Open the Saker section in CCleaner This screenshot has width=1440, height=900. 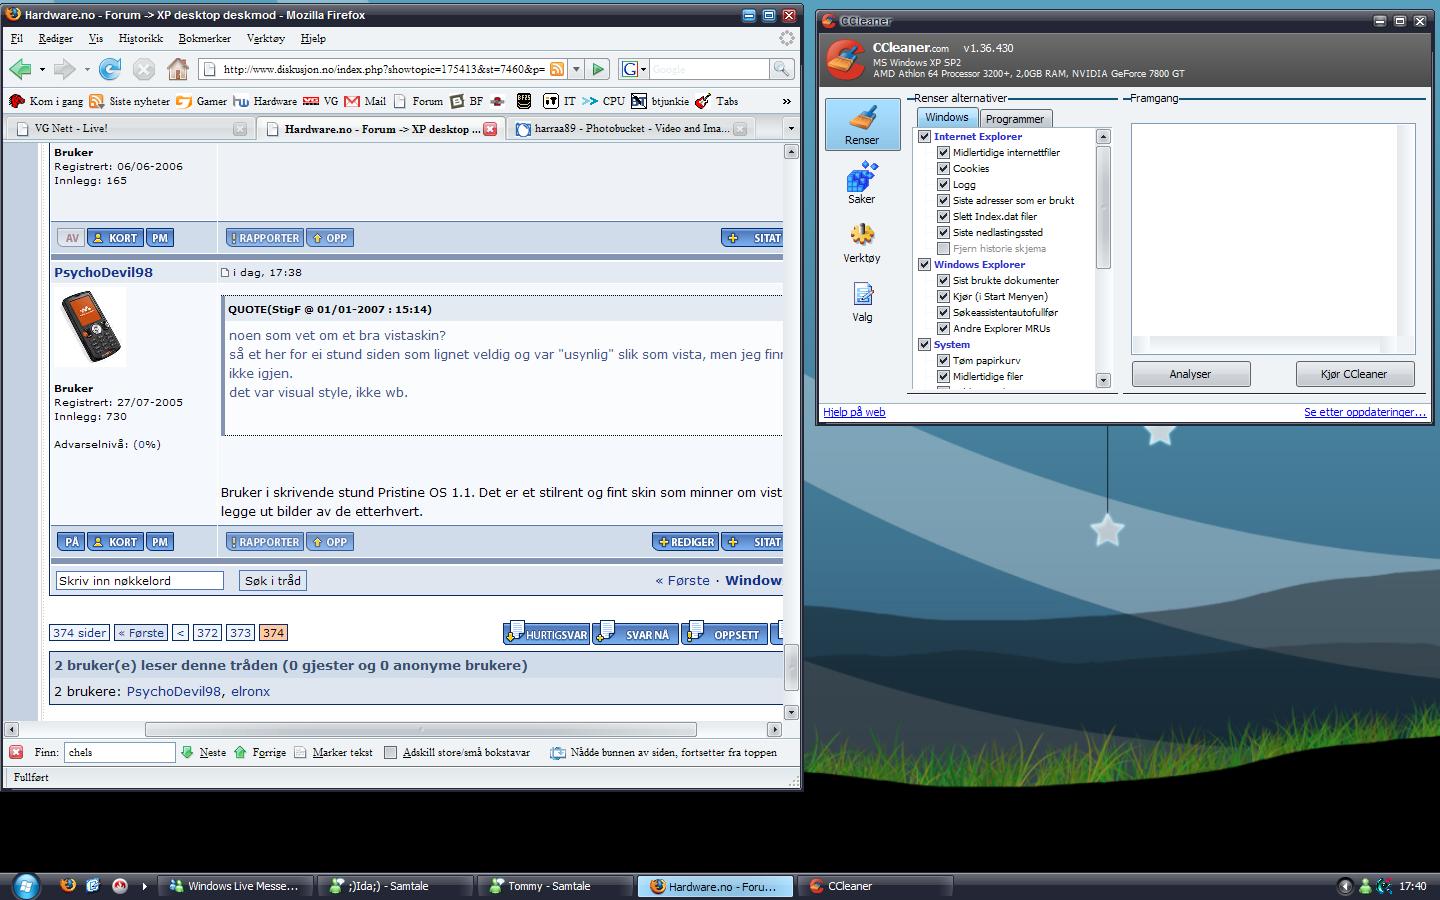(862, 183)
